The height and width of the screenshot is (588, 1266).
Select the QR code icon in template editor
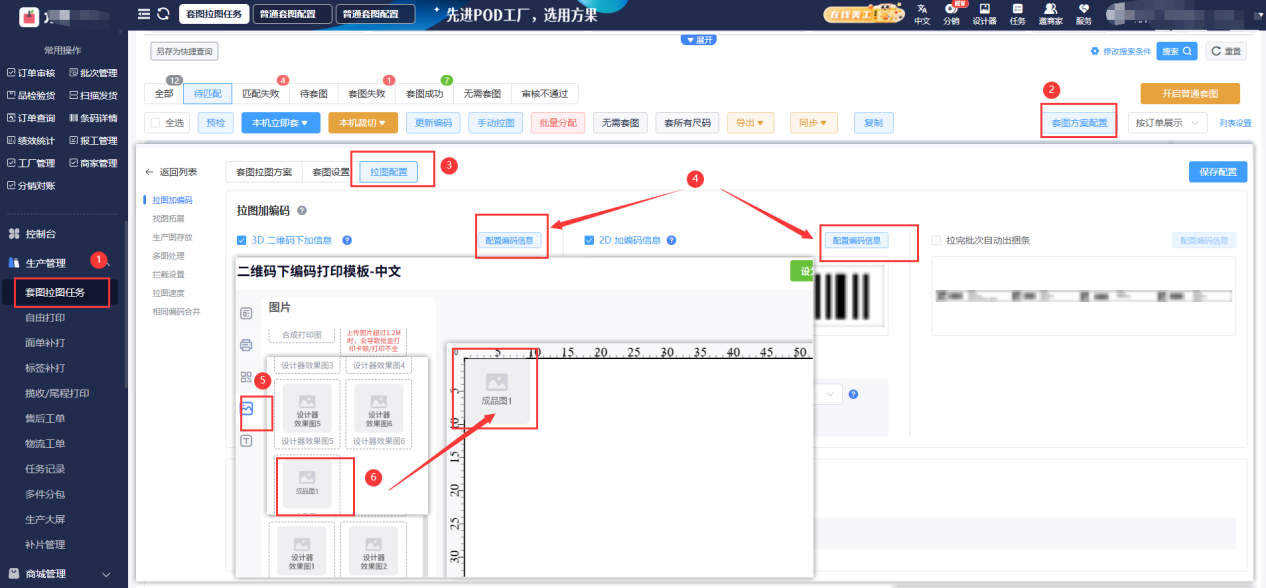tap(246, 377)
